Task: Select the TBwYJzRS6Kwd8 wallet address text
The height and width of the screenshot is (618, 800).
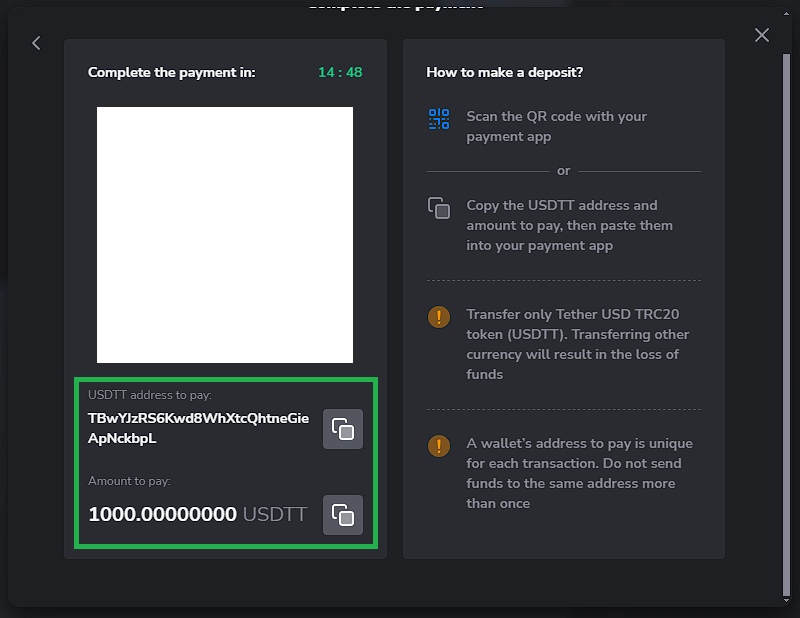Action: pyautogui.click(x=198, y=428)
